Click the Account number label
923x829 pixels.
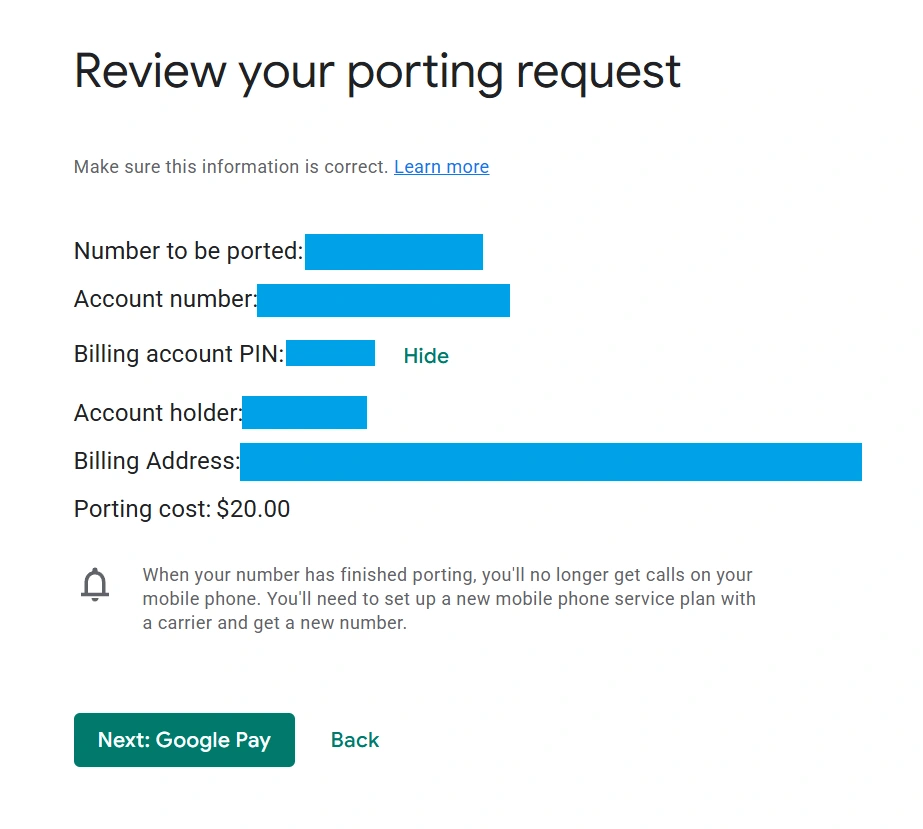pyautogui.click(x=164, y=299)
